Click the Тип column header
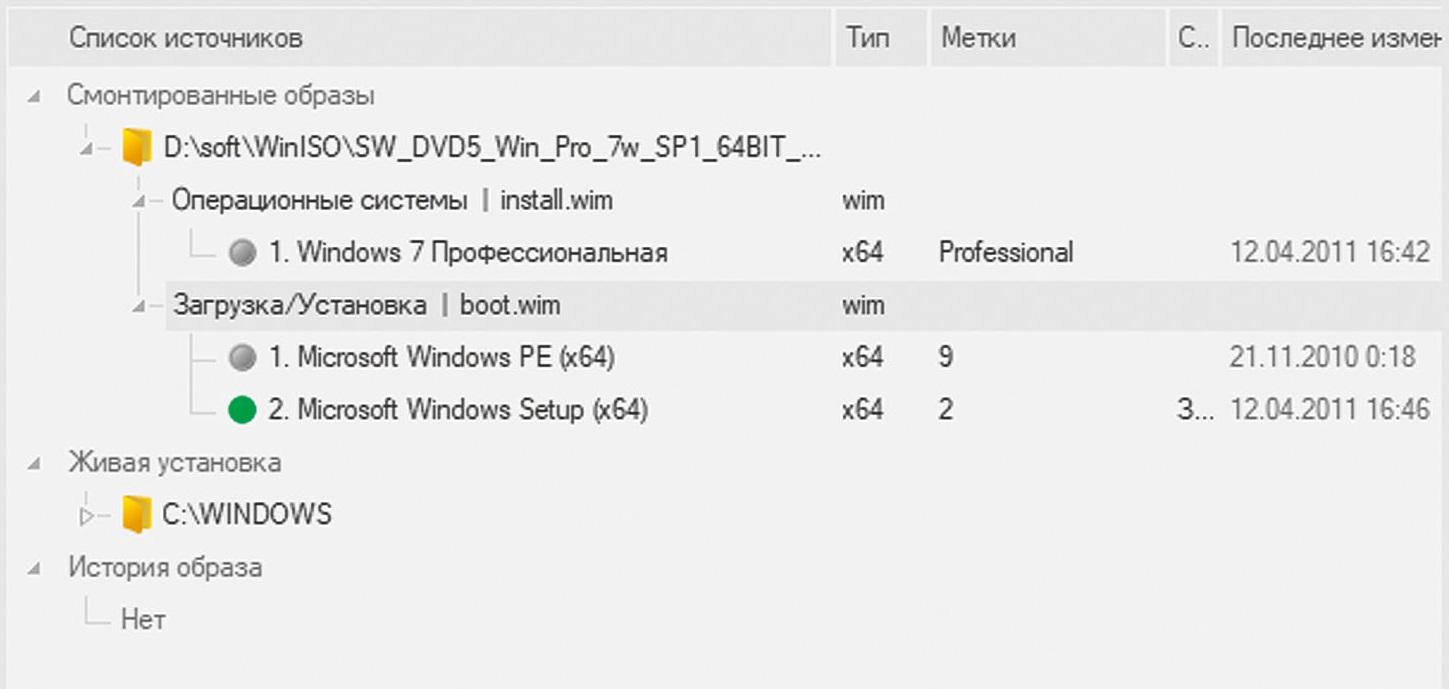The height and width of the screenshot is (689, 1449). click(x=867, y=39)
